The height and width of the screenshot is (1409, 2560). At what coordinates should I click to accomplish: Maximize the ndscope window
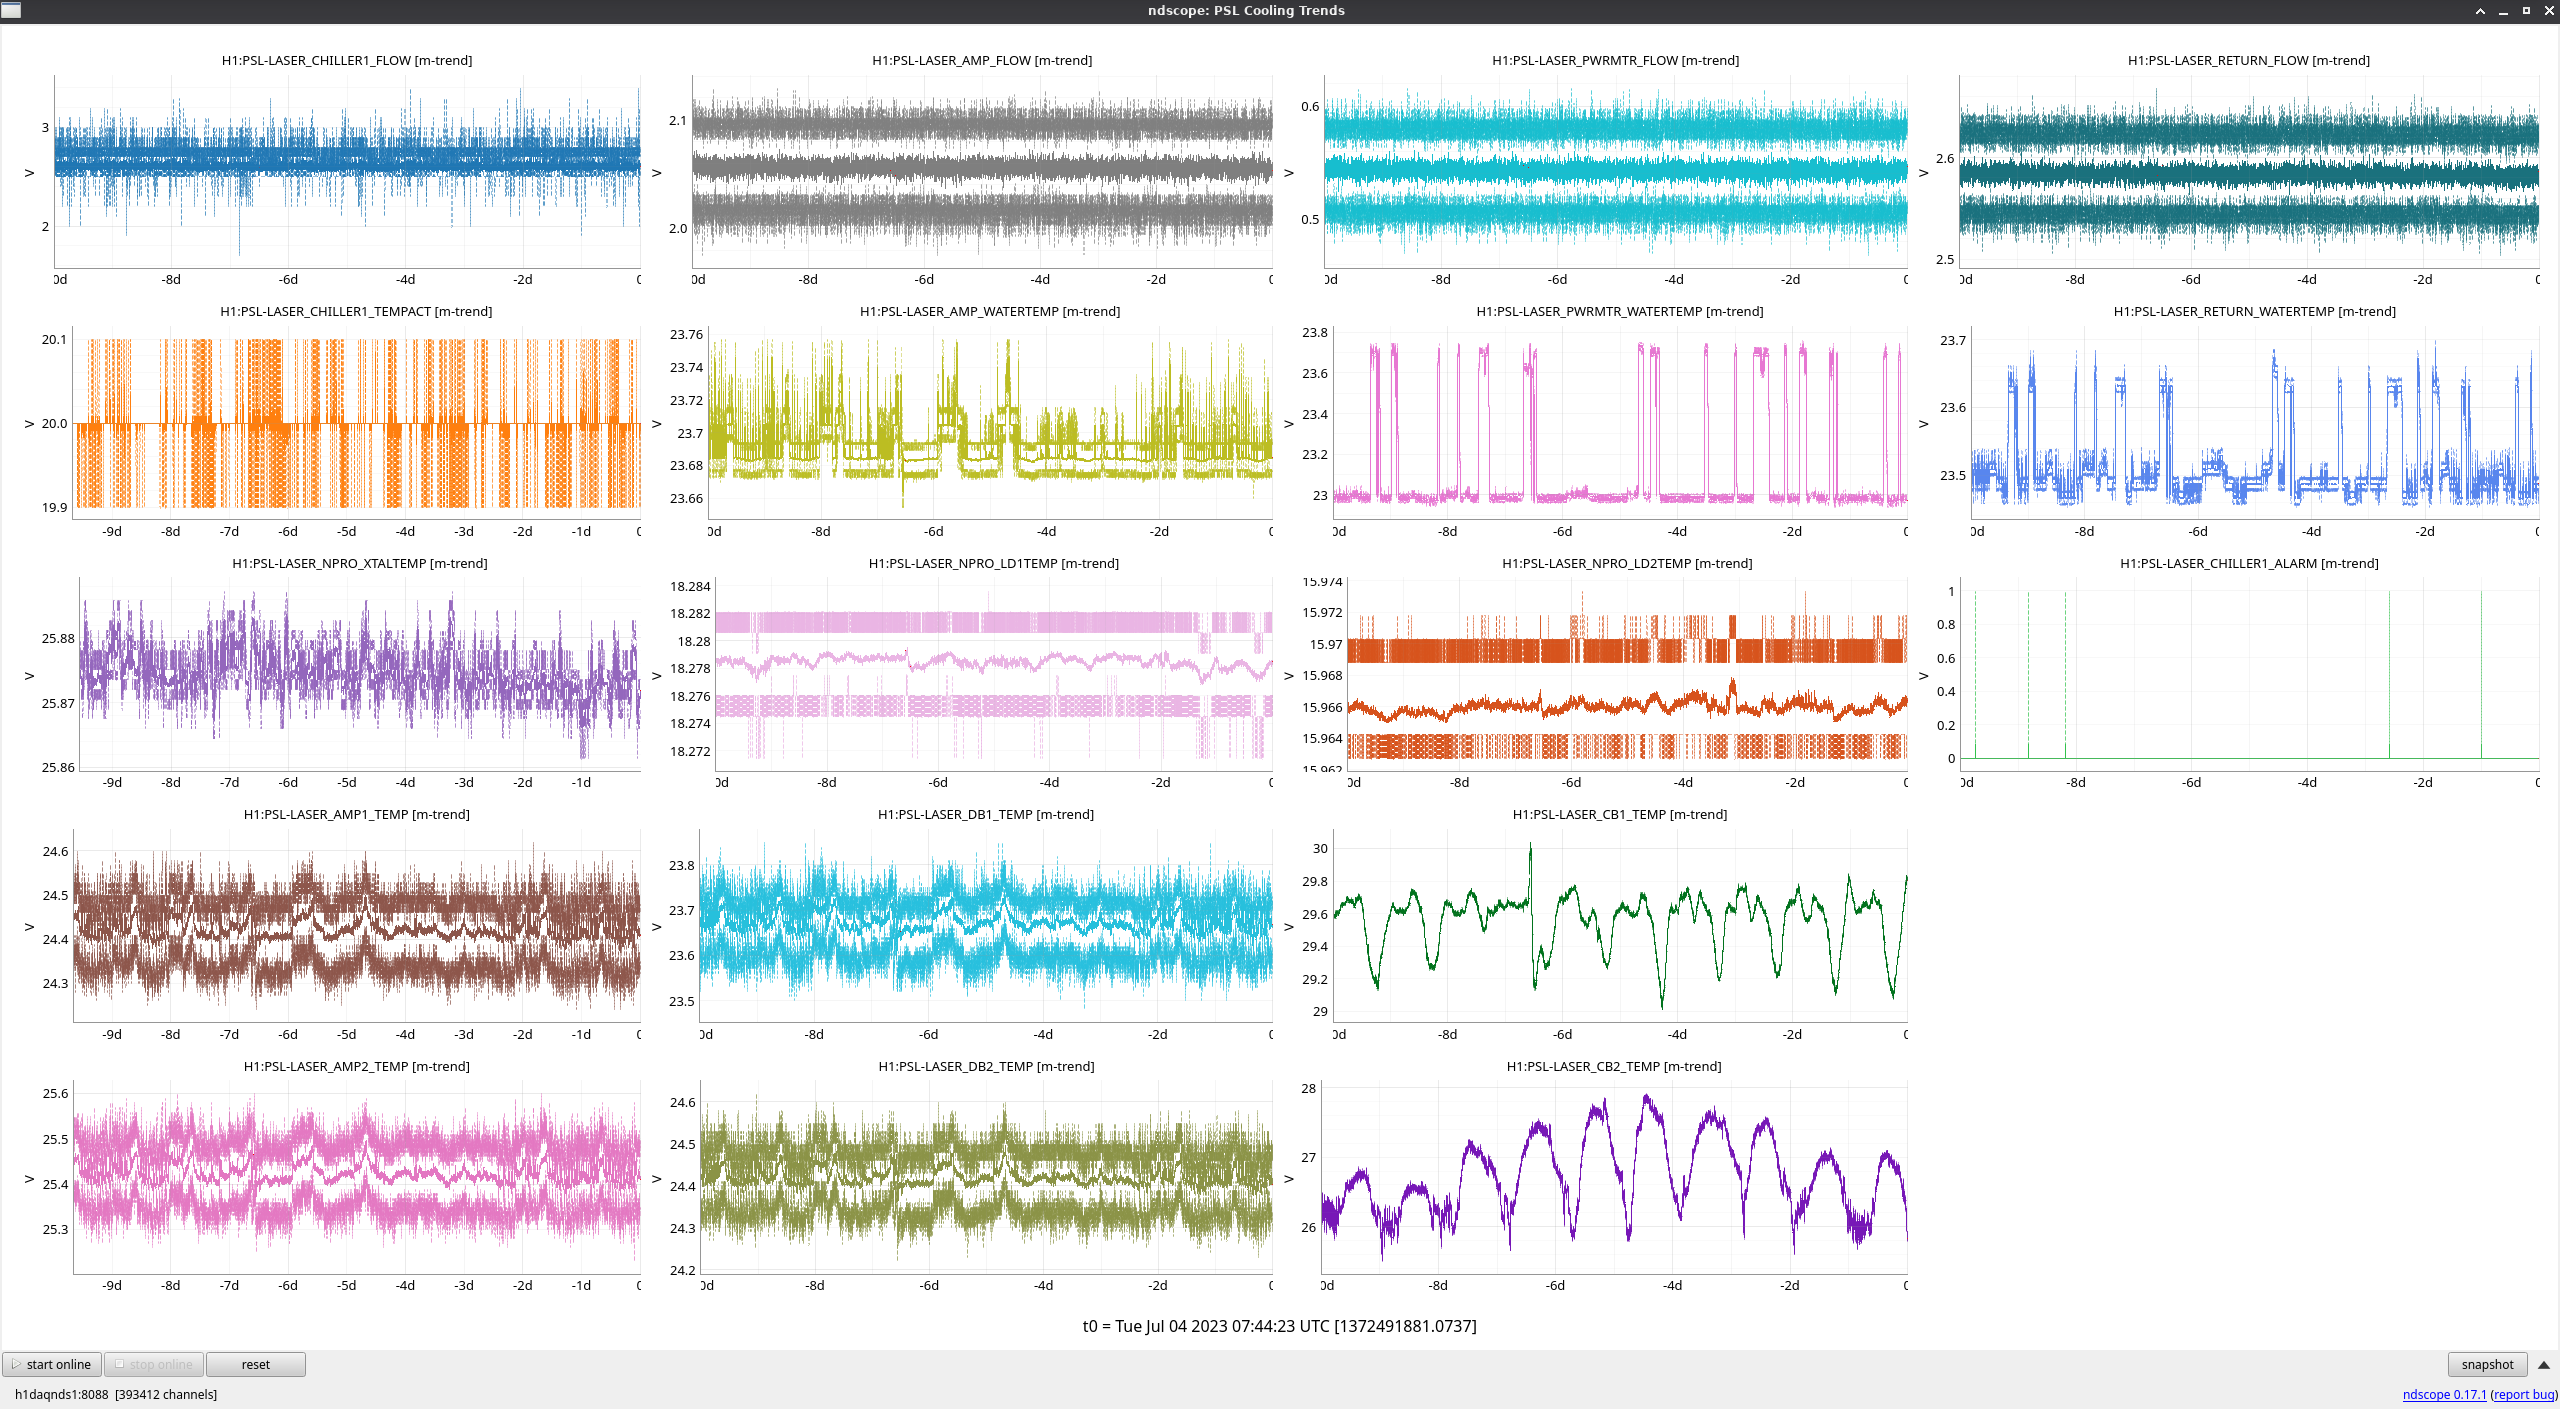point(2526,11)
